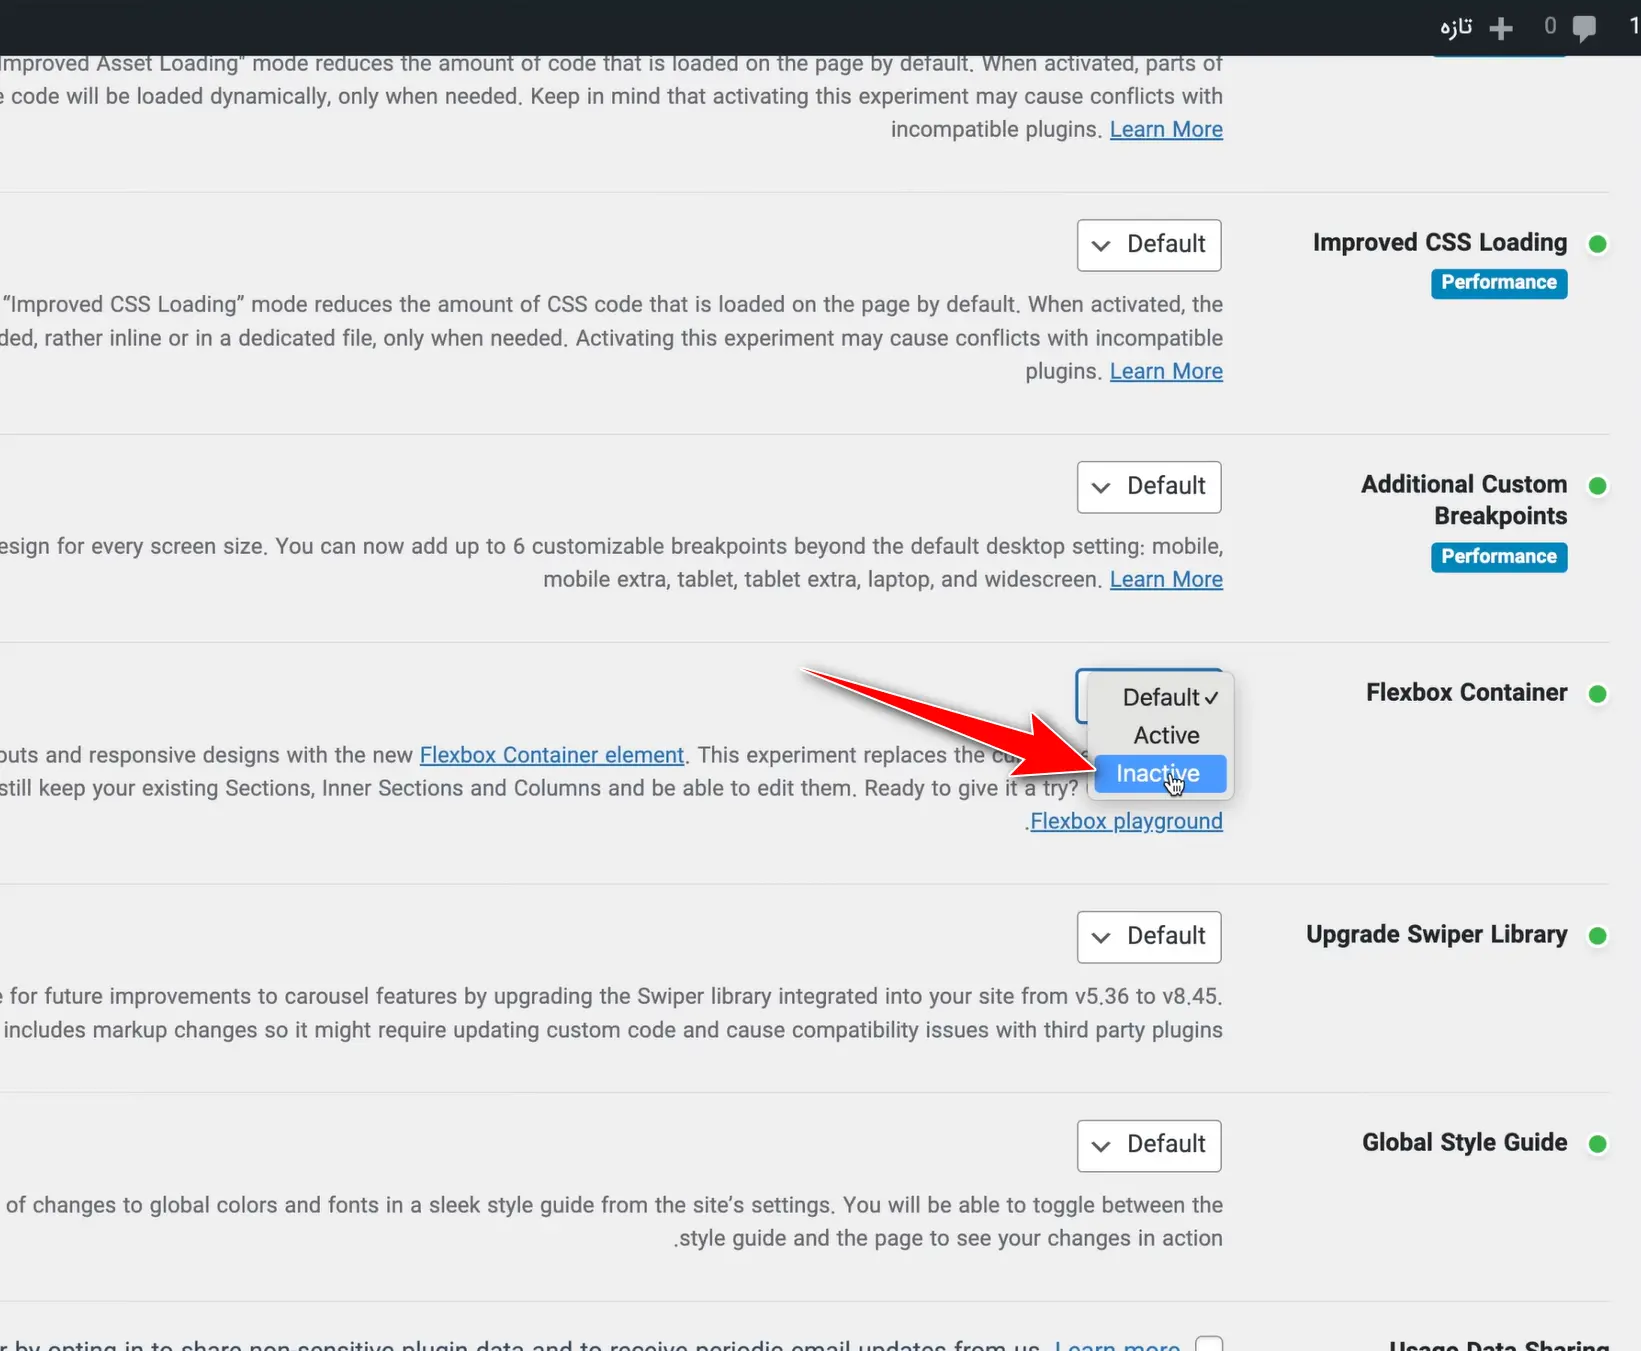Select Inactive in the Flexbox Container menu
Image resolution: width=1641 pixels, height=1351 pixels.
1159,774
